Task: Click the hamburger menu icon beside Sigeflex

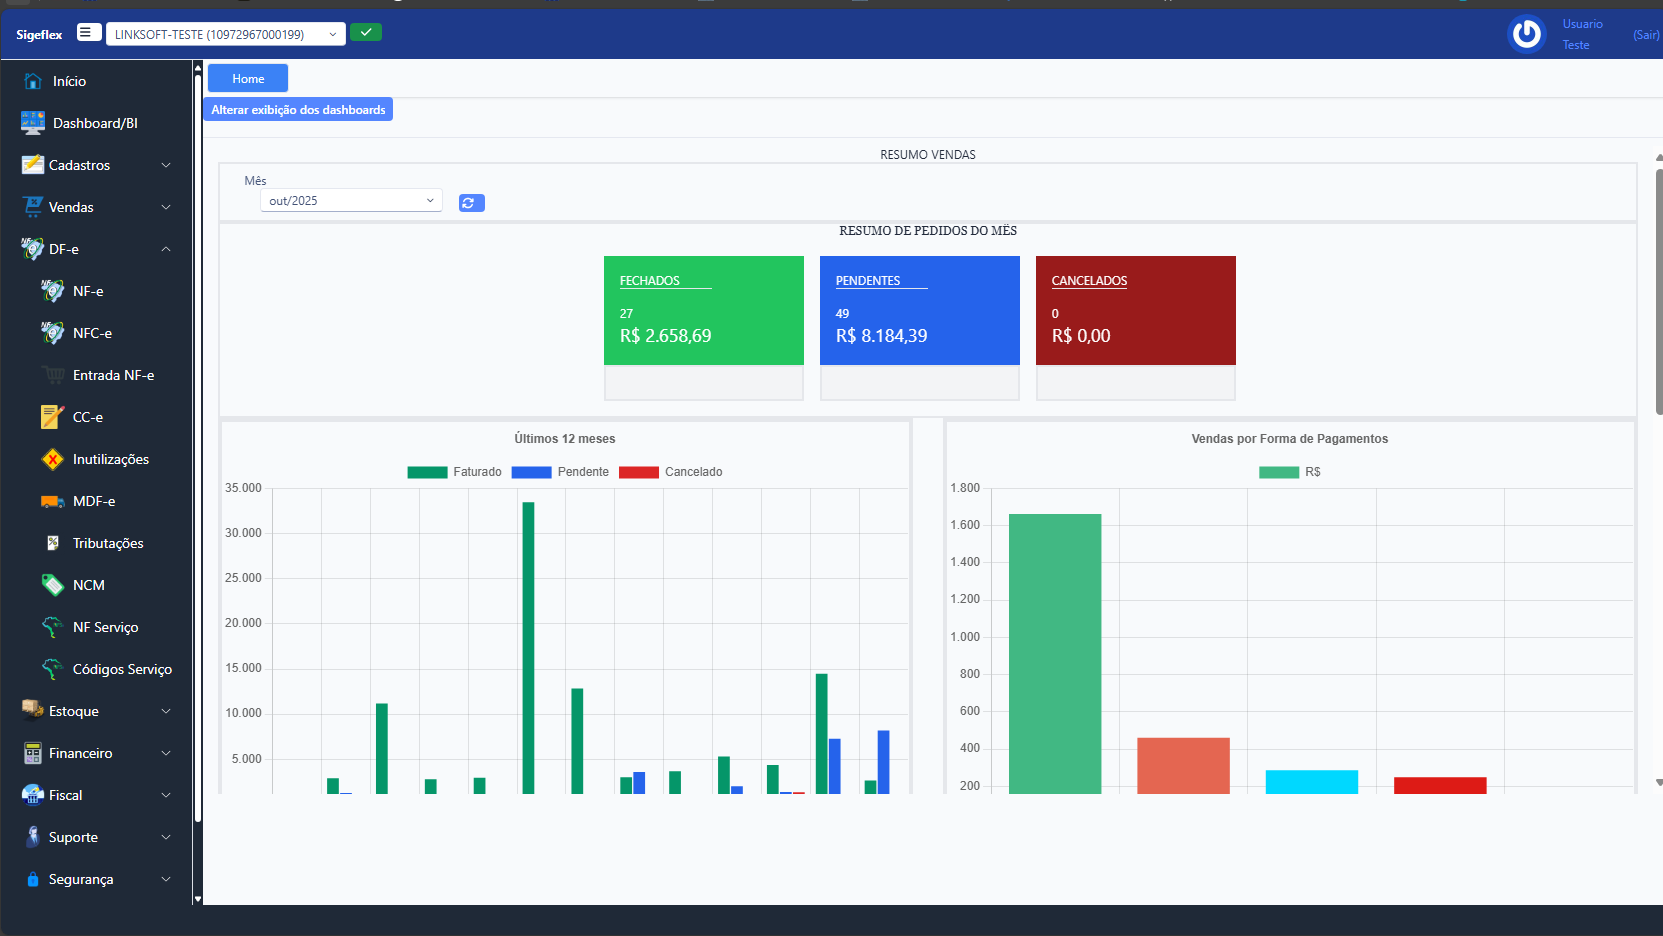Action: (x=88, y=33)
